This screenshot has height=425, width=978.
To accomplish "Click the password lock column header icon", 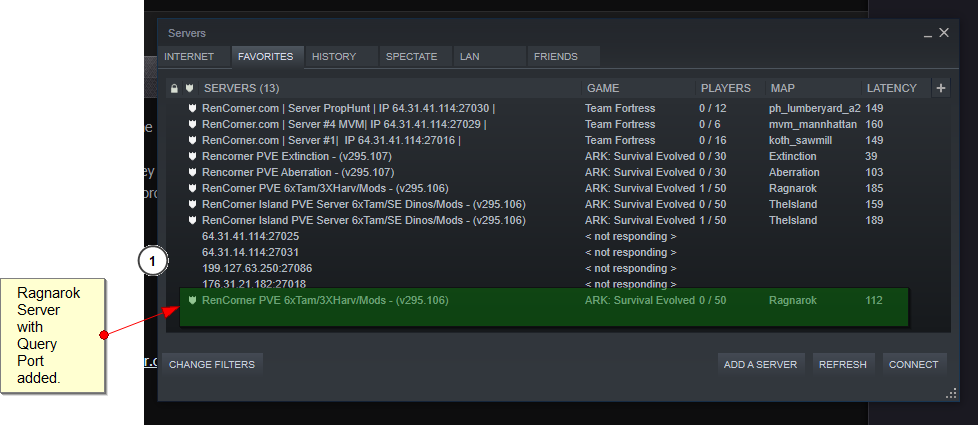I will (x=174, y=88).
